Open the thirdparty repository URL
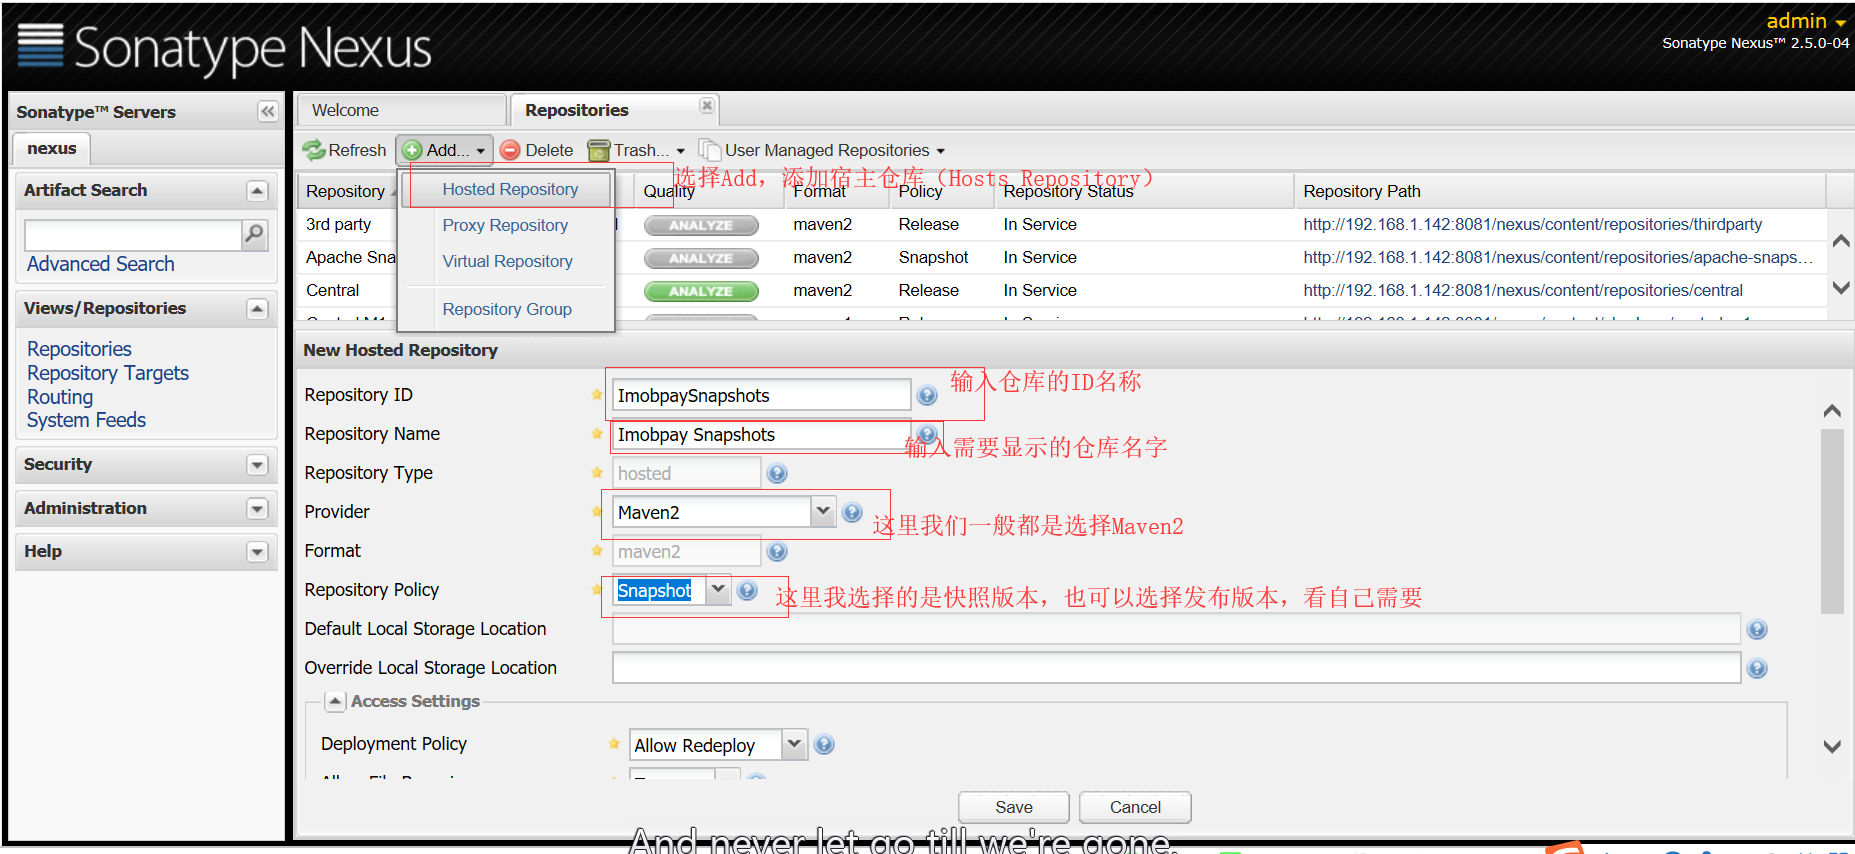 click(1532, 225)
